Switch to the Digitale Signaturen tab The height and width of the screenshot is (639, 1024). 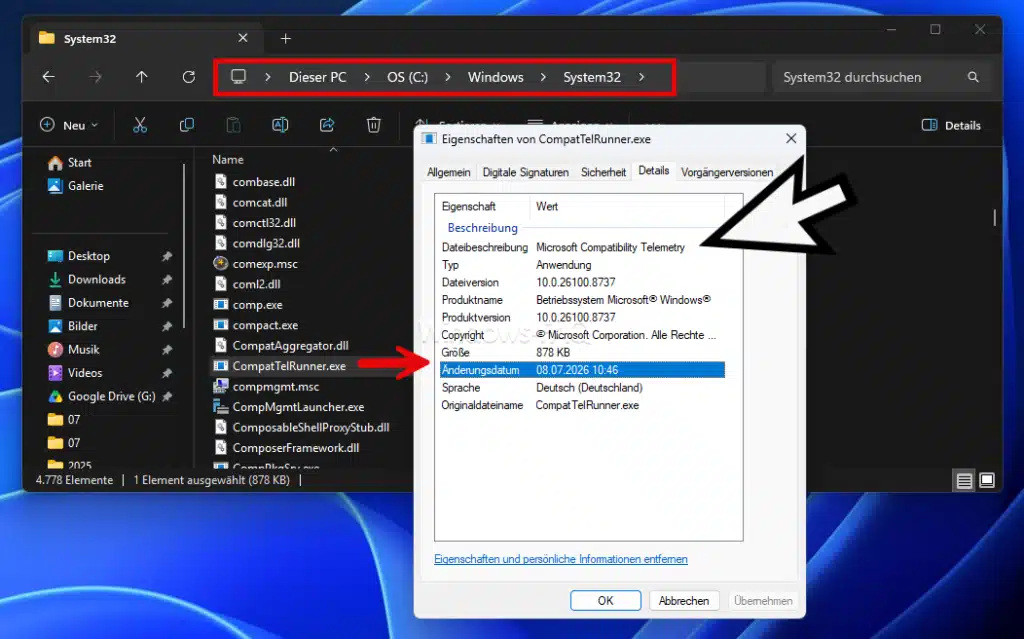(526, 172)
